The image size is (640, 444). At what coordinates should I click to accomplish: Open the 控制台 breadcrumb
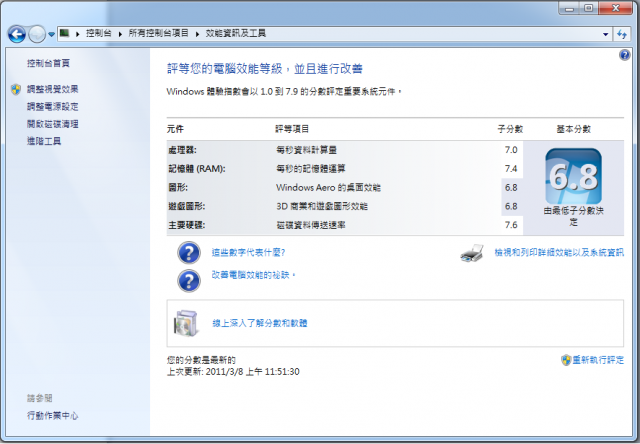98,33
